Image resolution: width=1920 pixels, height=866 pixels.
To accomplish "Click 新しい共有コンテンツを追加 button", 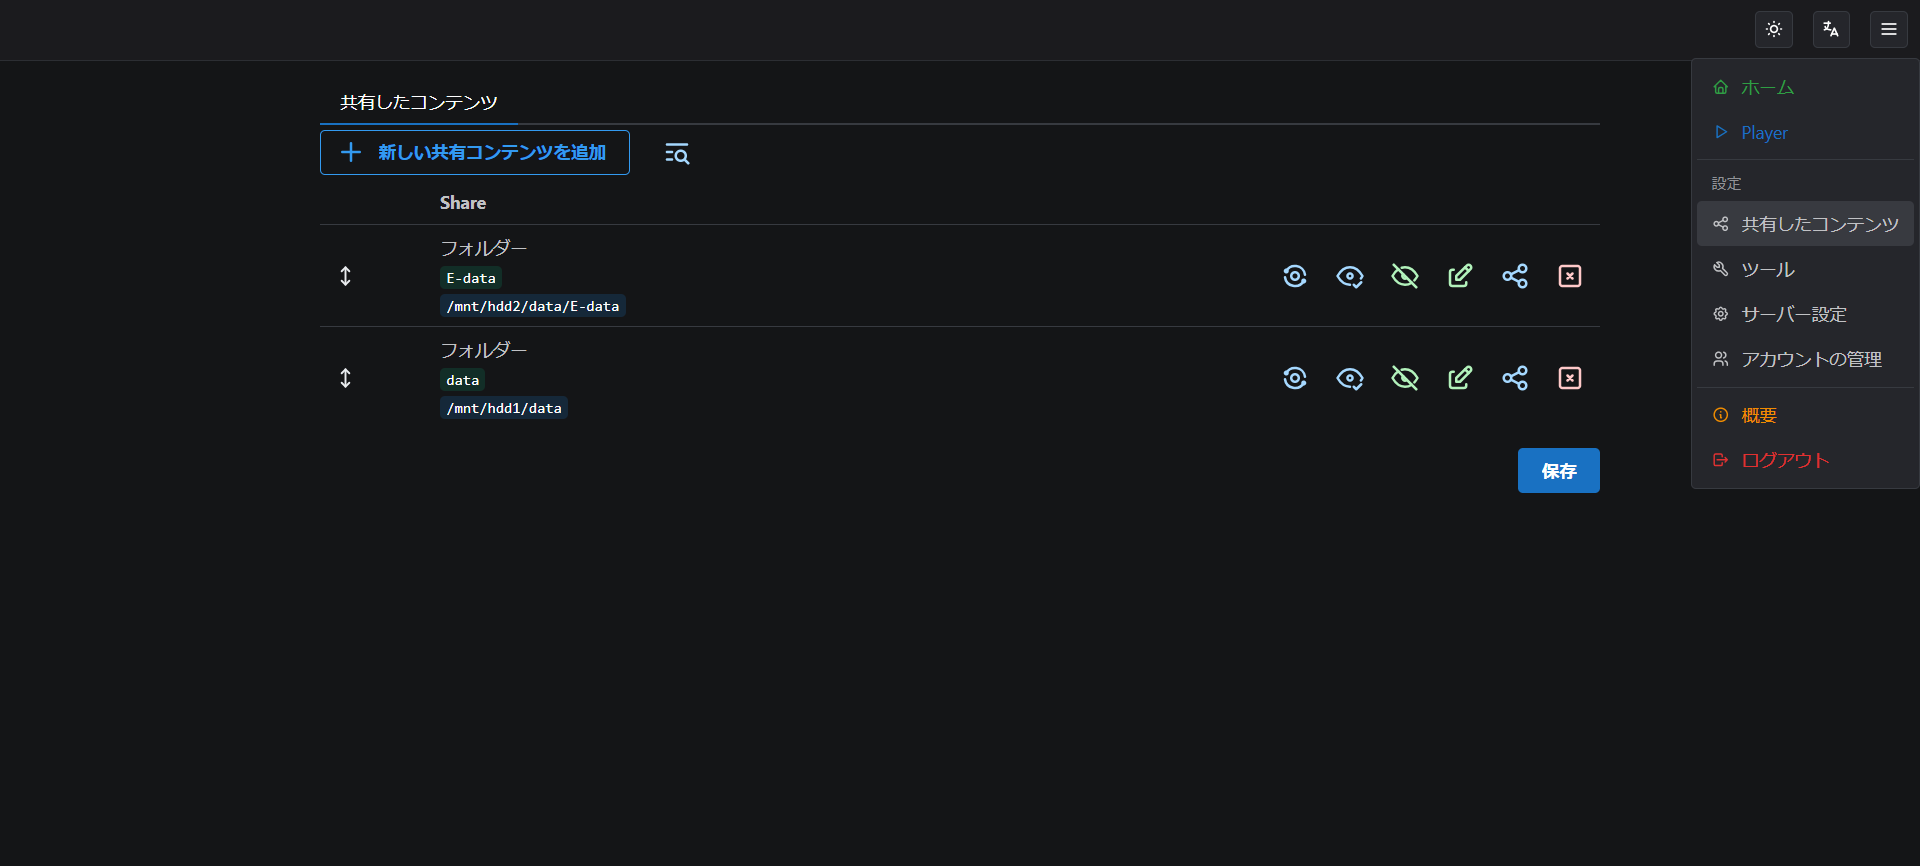I will coord(474,152).
